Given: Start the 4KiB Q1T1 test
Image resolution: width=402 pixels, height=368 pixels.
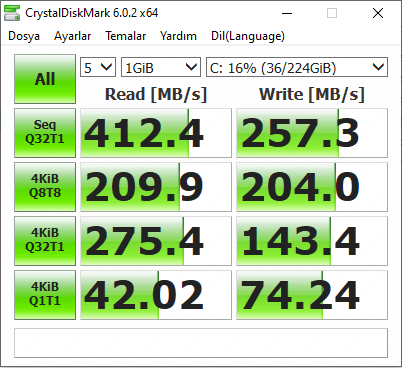Looking at the screenshot, I should 45,295.
